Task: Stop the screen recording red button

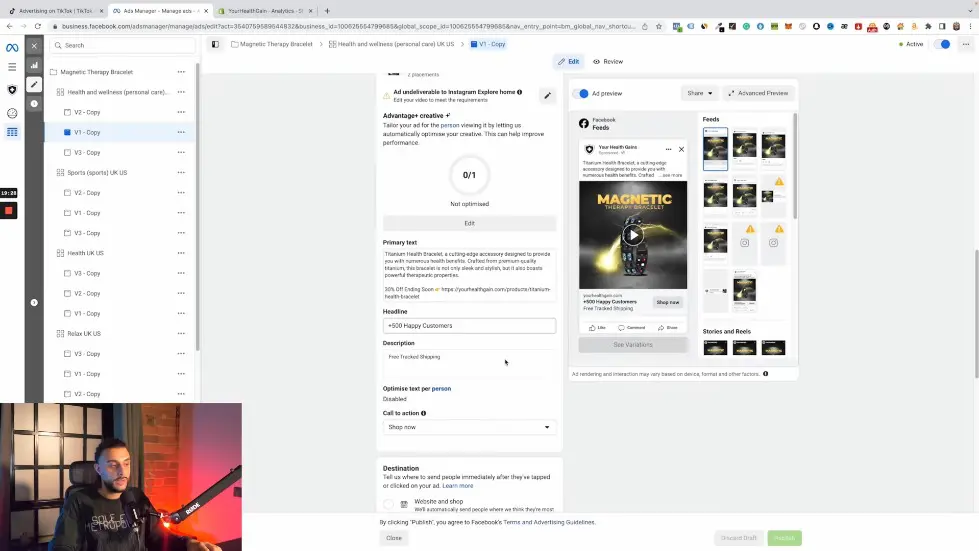Action: pos(9,211)
